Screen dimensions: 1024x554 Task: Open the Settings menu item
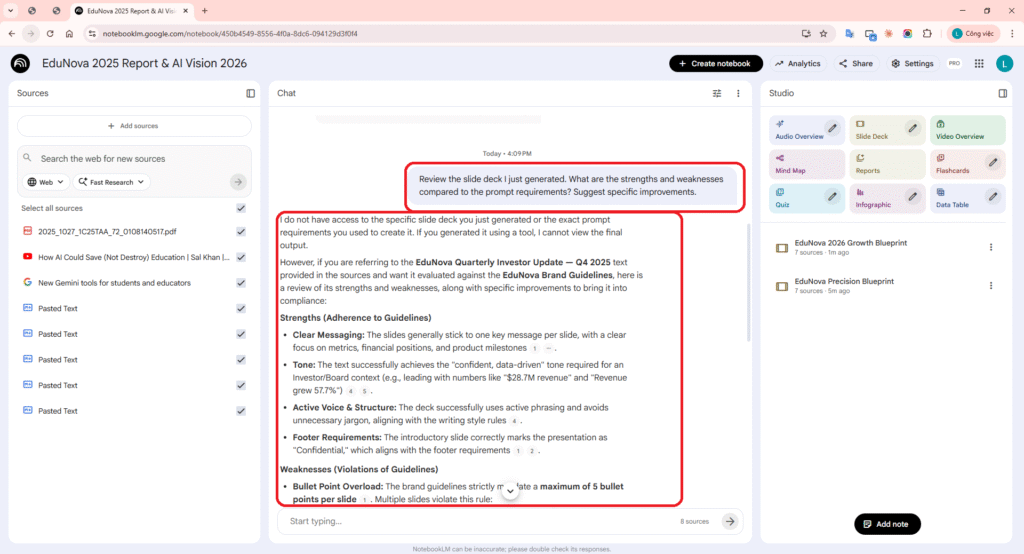point(911,64)
